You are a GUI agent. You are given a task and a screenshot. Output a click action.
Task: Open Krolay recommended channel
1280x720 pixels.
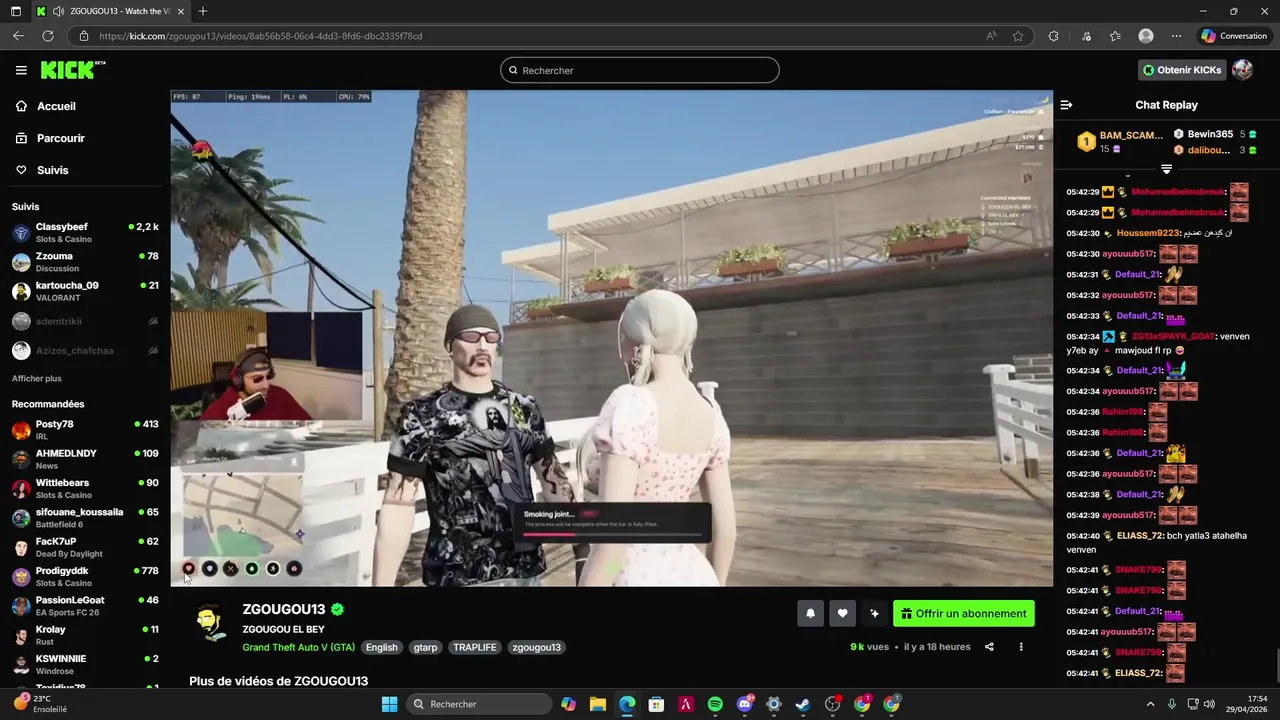point(85,634)
